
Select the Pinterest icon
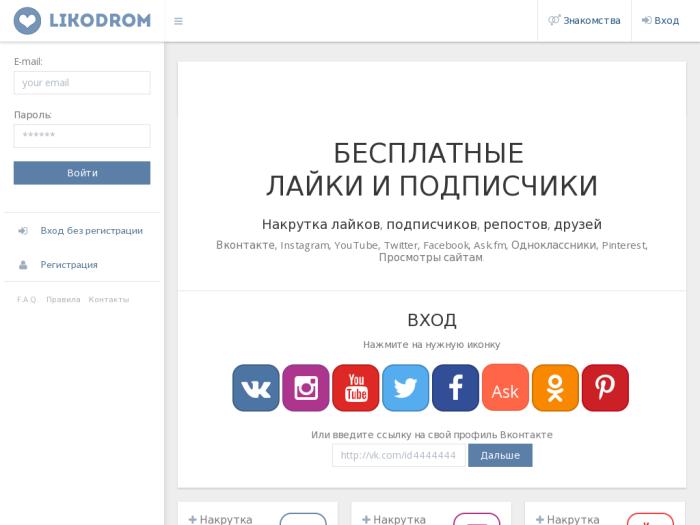[605, 388]
